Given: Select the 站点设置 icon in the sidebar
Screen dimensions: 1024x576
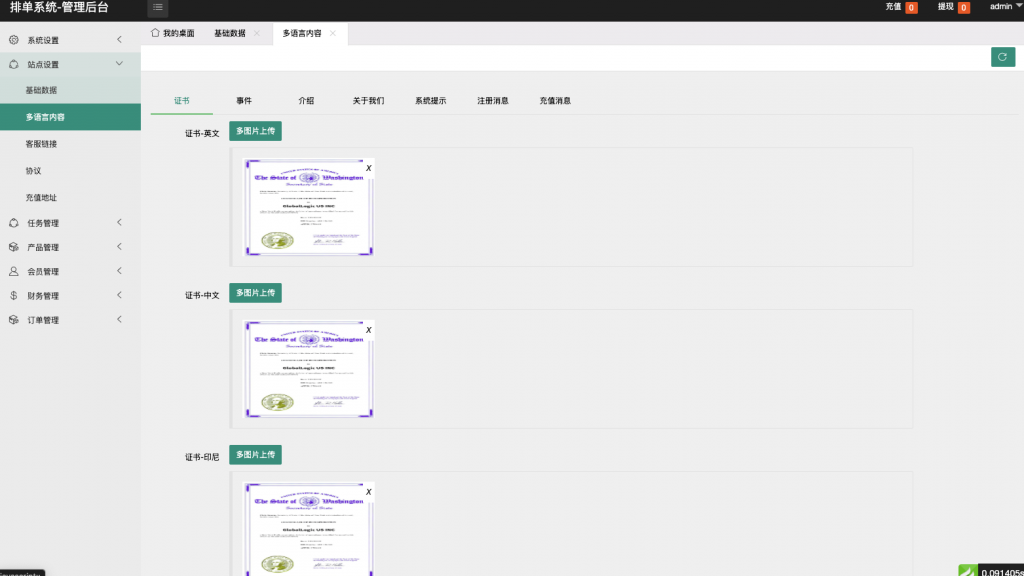Looking at the screenshot, I should 14,63.
